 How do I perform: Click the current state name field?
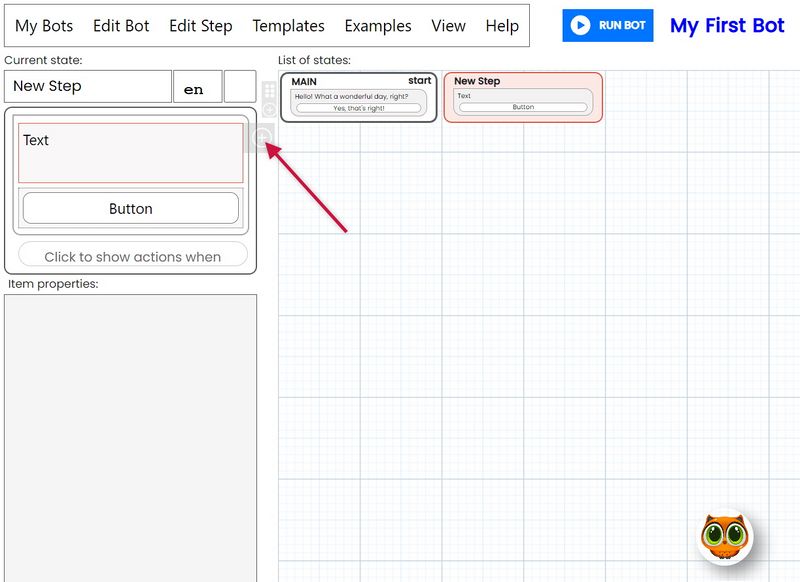point(87,87)
